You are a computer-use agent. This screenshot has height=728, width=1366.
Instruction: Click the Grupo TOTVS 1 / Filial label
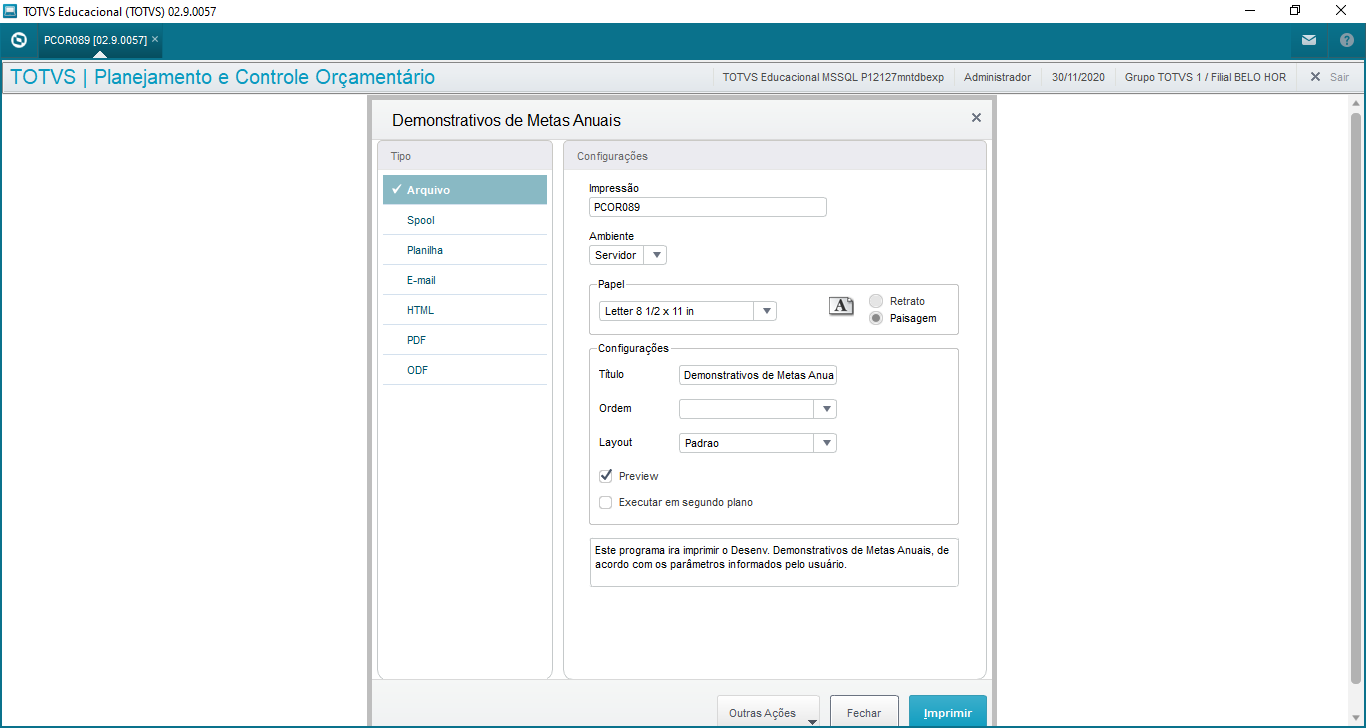coord(1205,77)
